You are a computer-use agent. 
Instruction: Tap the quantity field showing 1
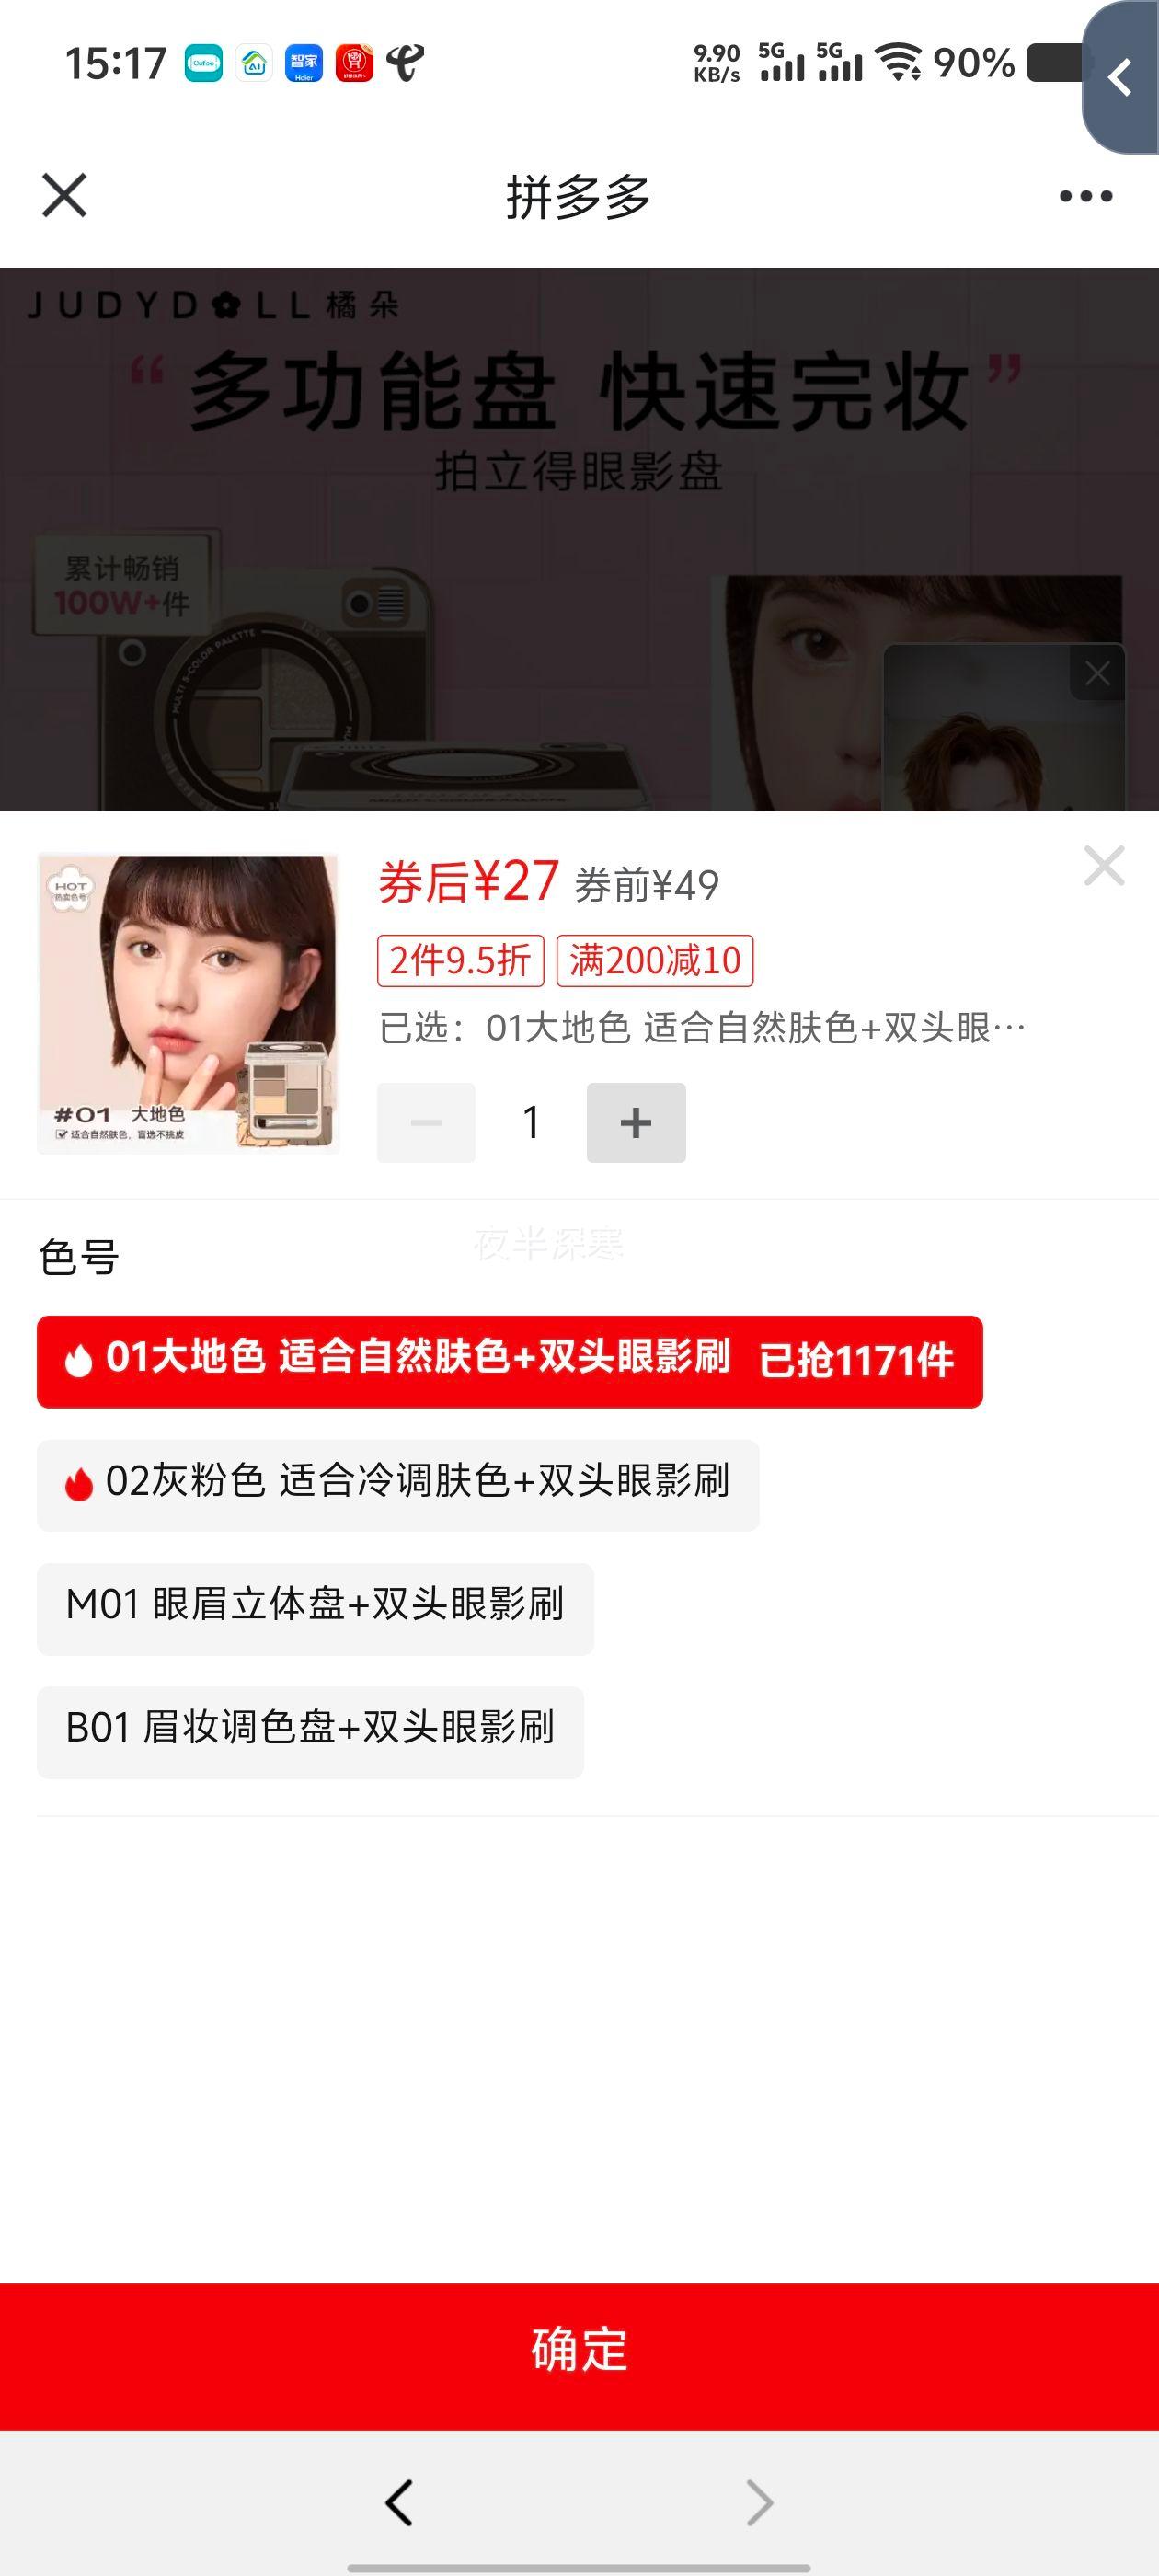pos(531,1122)
